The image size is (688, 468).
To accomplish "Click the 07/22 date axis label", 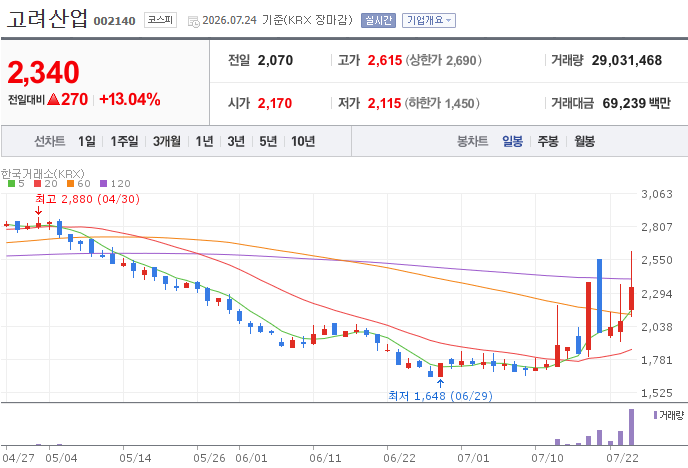I will click(x=622, y=458).
